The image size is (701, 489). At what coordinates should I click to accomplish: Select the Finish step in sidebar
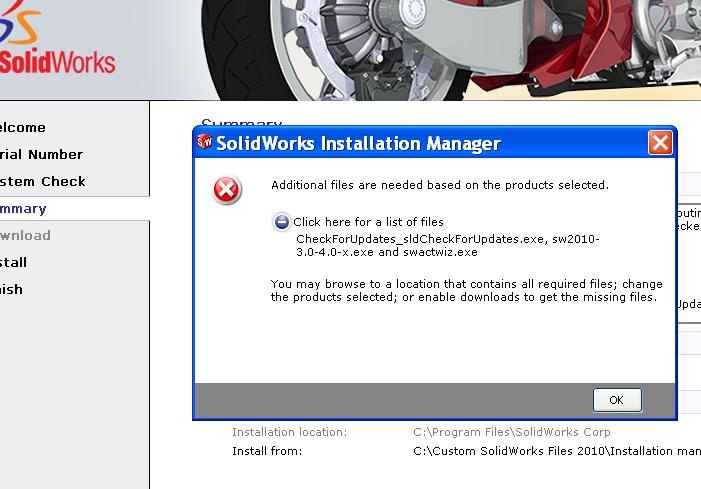click(11, 290)
